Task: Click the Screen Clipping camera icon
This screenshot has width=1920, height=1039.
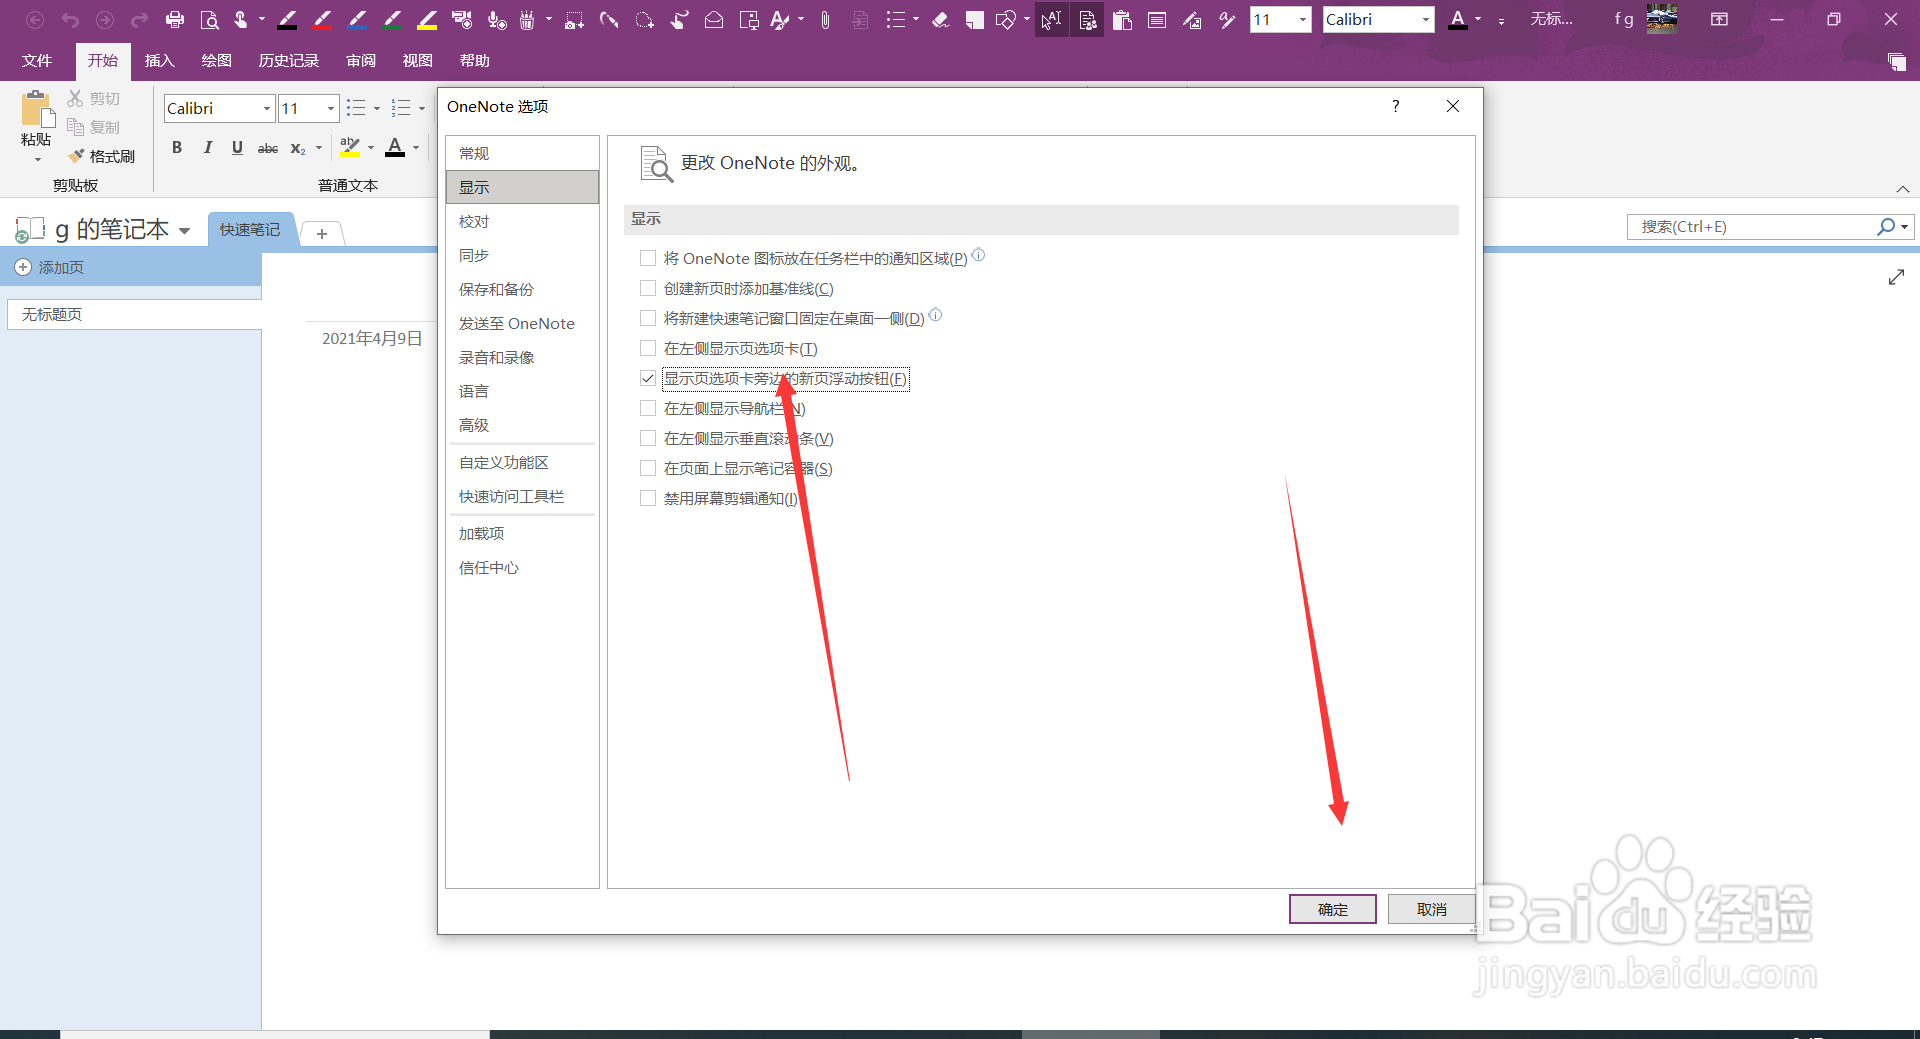Action: tap(574, 19)
